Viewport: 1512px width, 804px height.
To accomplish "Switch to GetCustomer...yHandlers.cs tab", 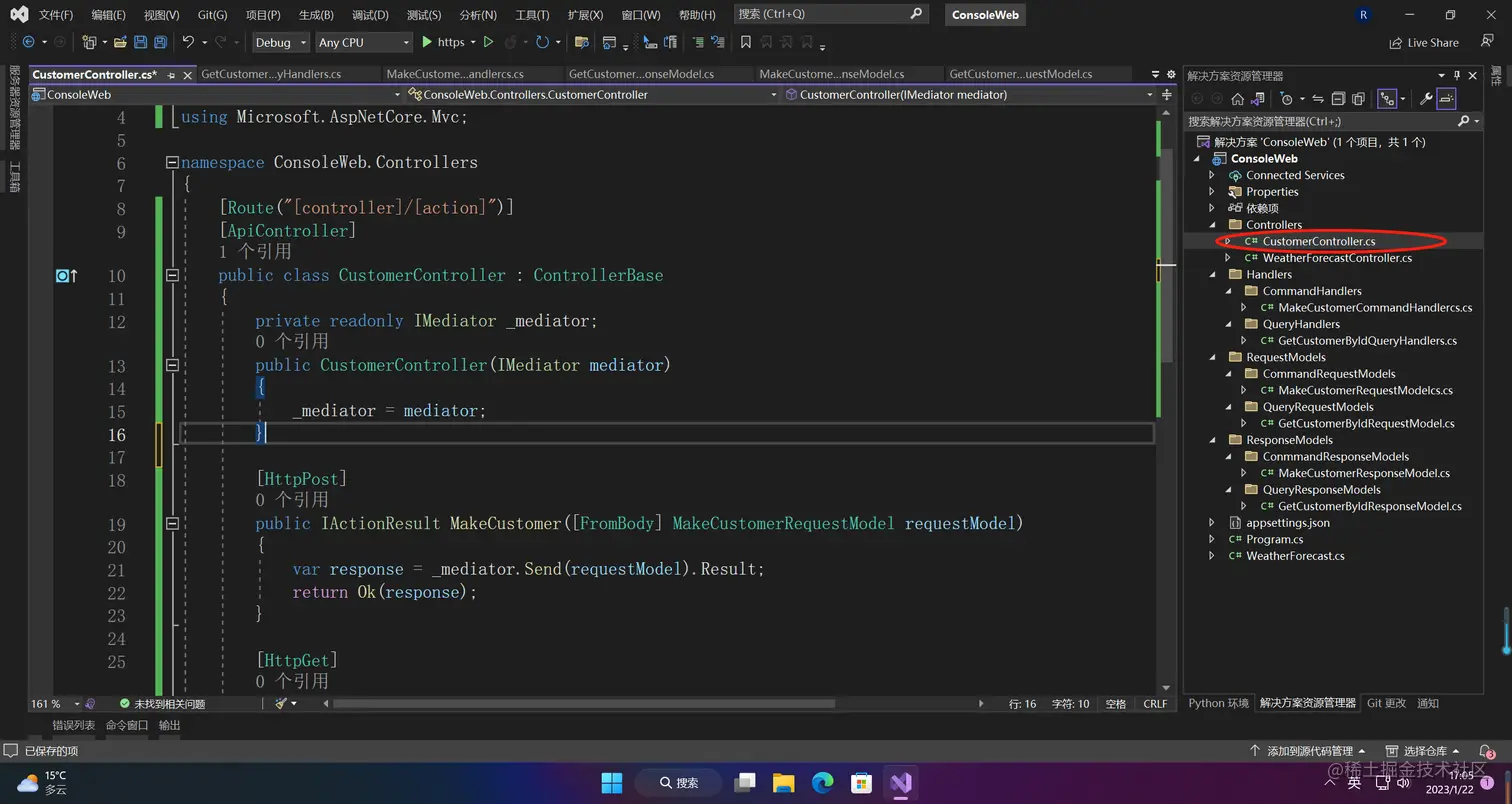I will (271, 74).
